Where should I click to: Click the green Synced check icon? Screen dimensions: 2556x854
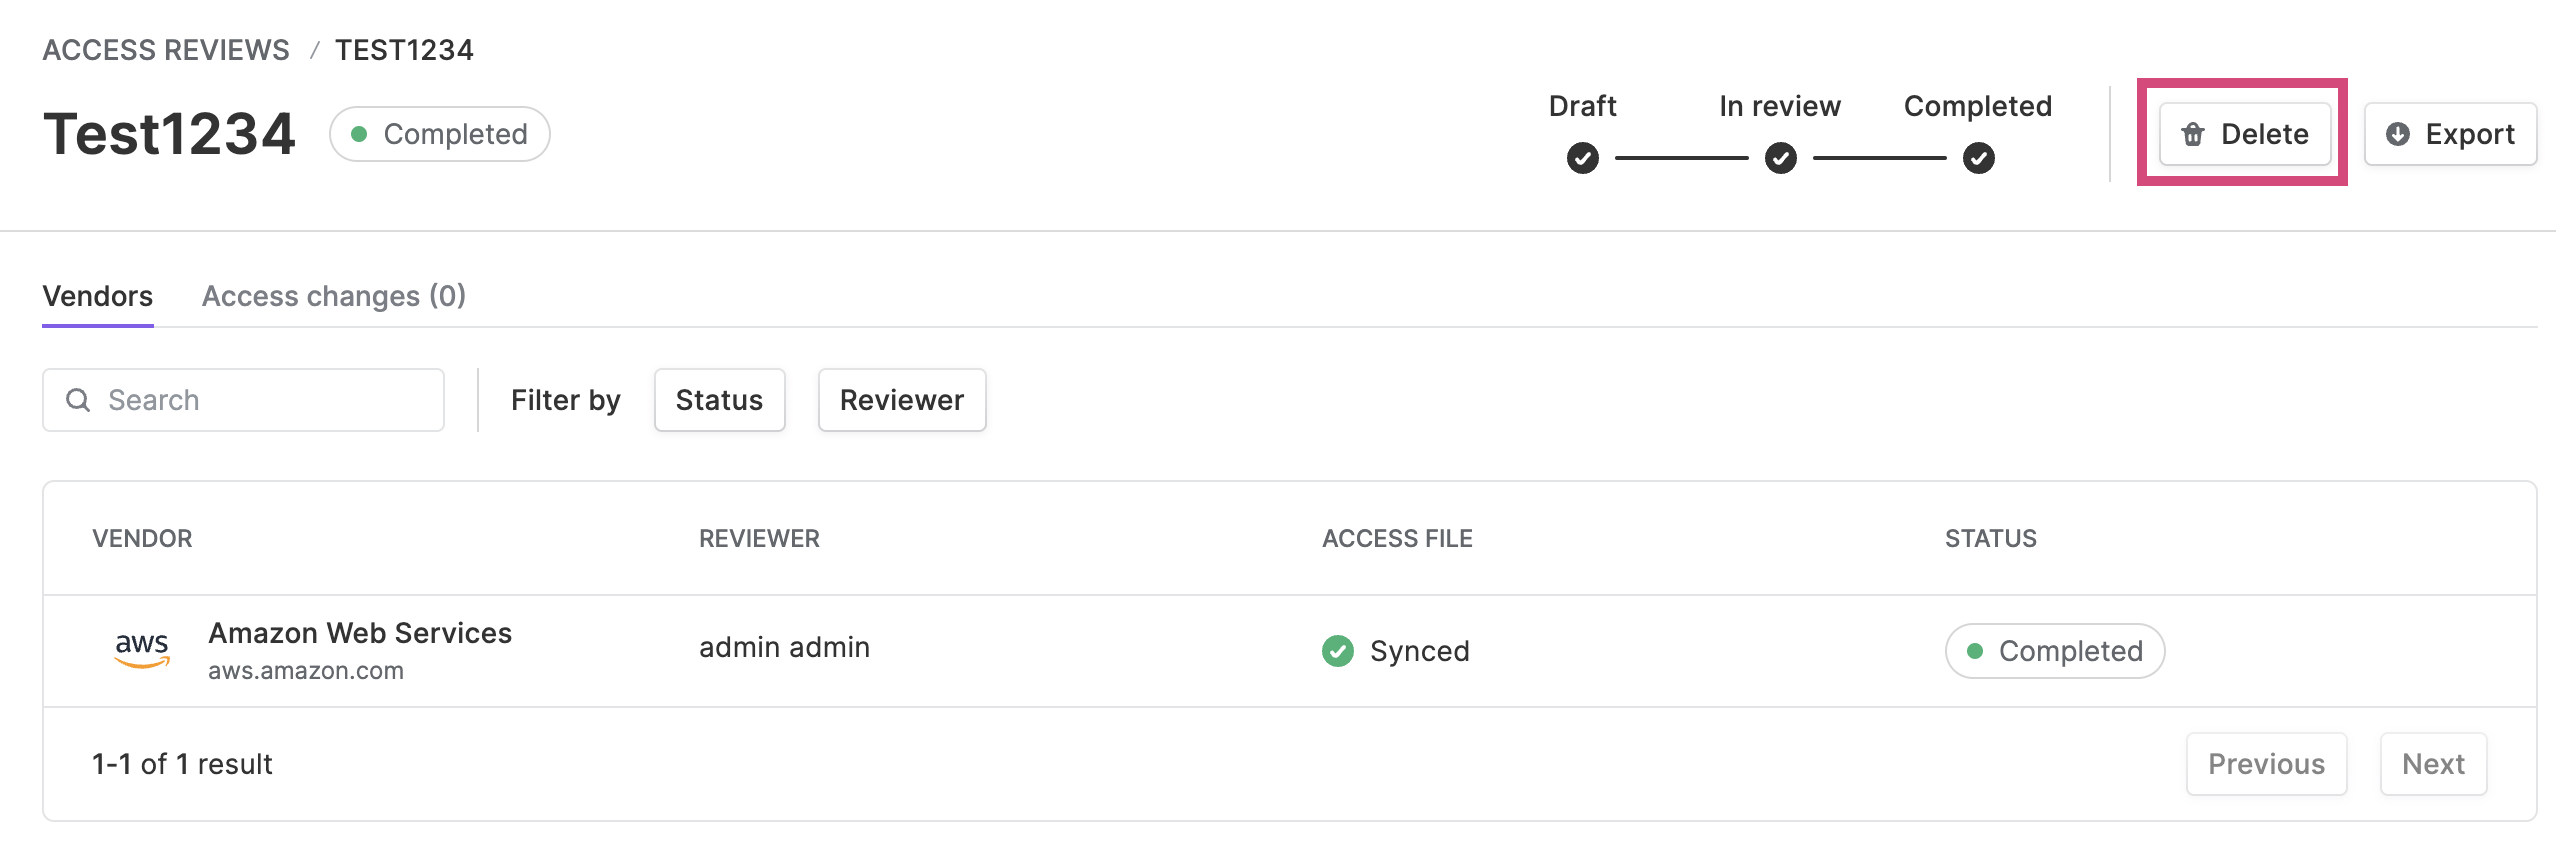pos(1338,651)
